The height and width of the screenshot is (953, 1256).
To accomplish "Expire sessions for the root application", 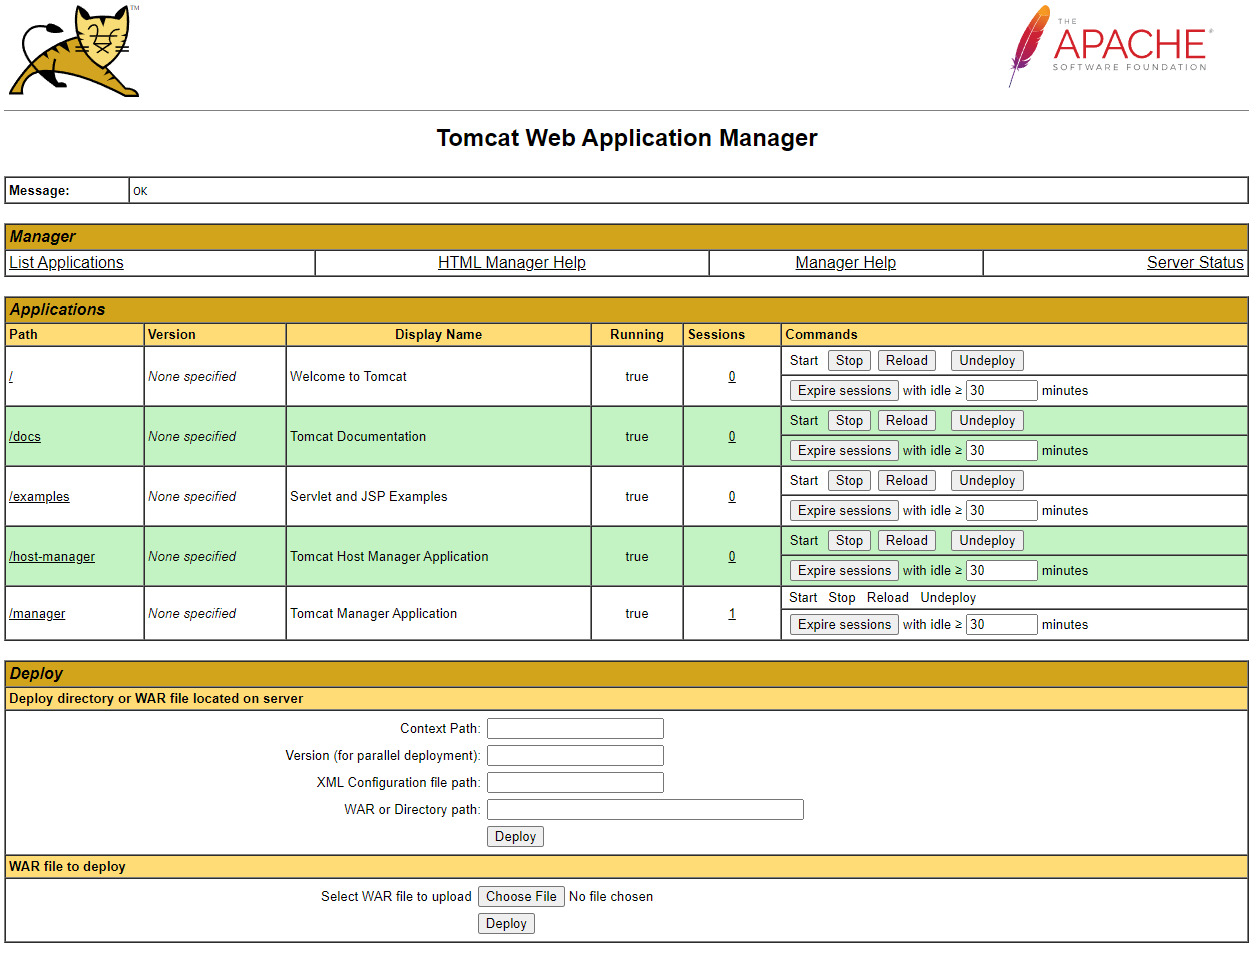I will [844, 391].
